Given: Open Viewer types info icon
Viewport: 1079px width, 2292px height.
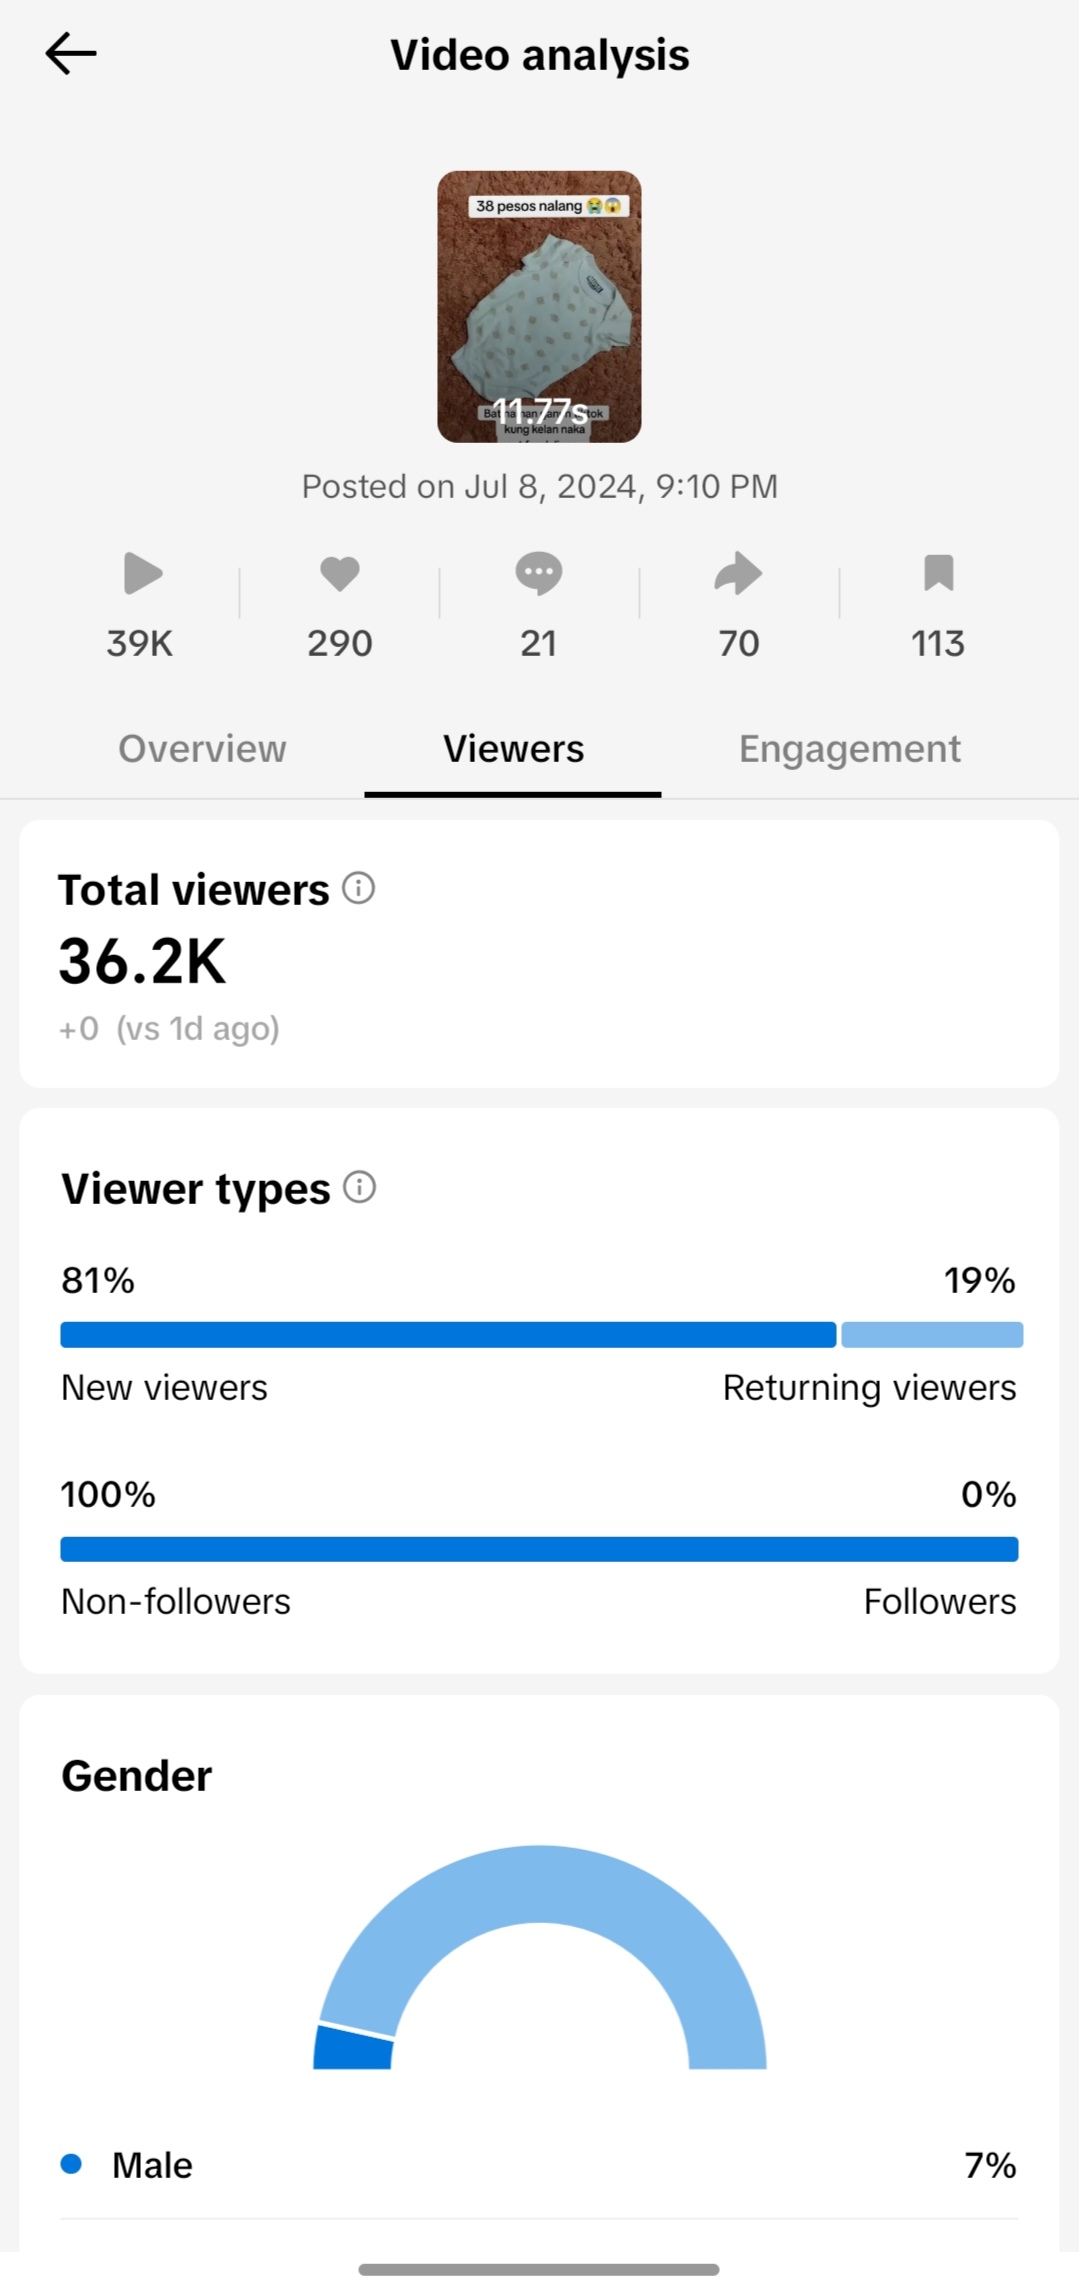Looking at the screenshot, I should tap(359, 1187).
